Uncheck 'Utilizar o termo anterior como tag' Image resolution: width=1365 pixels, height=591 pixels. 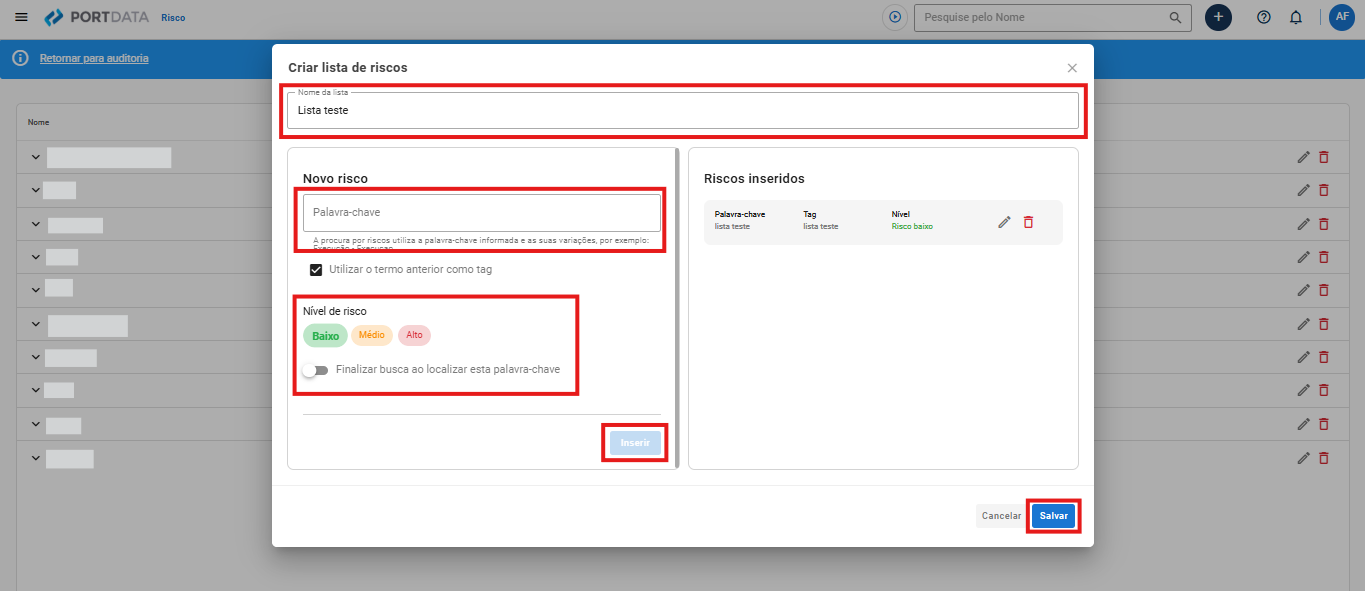(316, 270)
